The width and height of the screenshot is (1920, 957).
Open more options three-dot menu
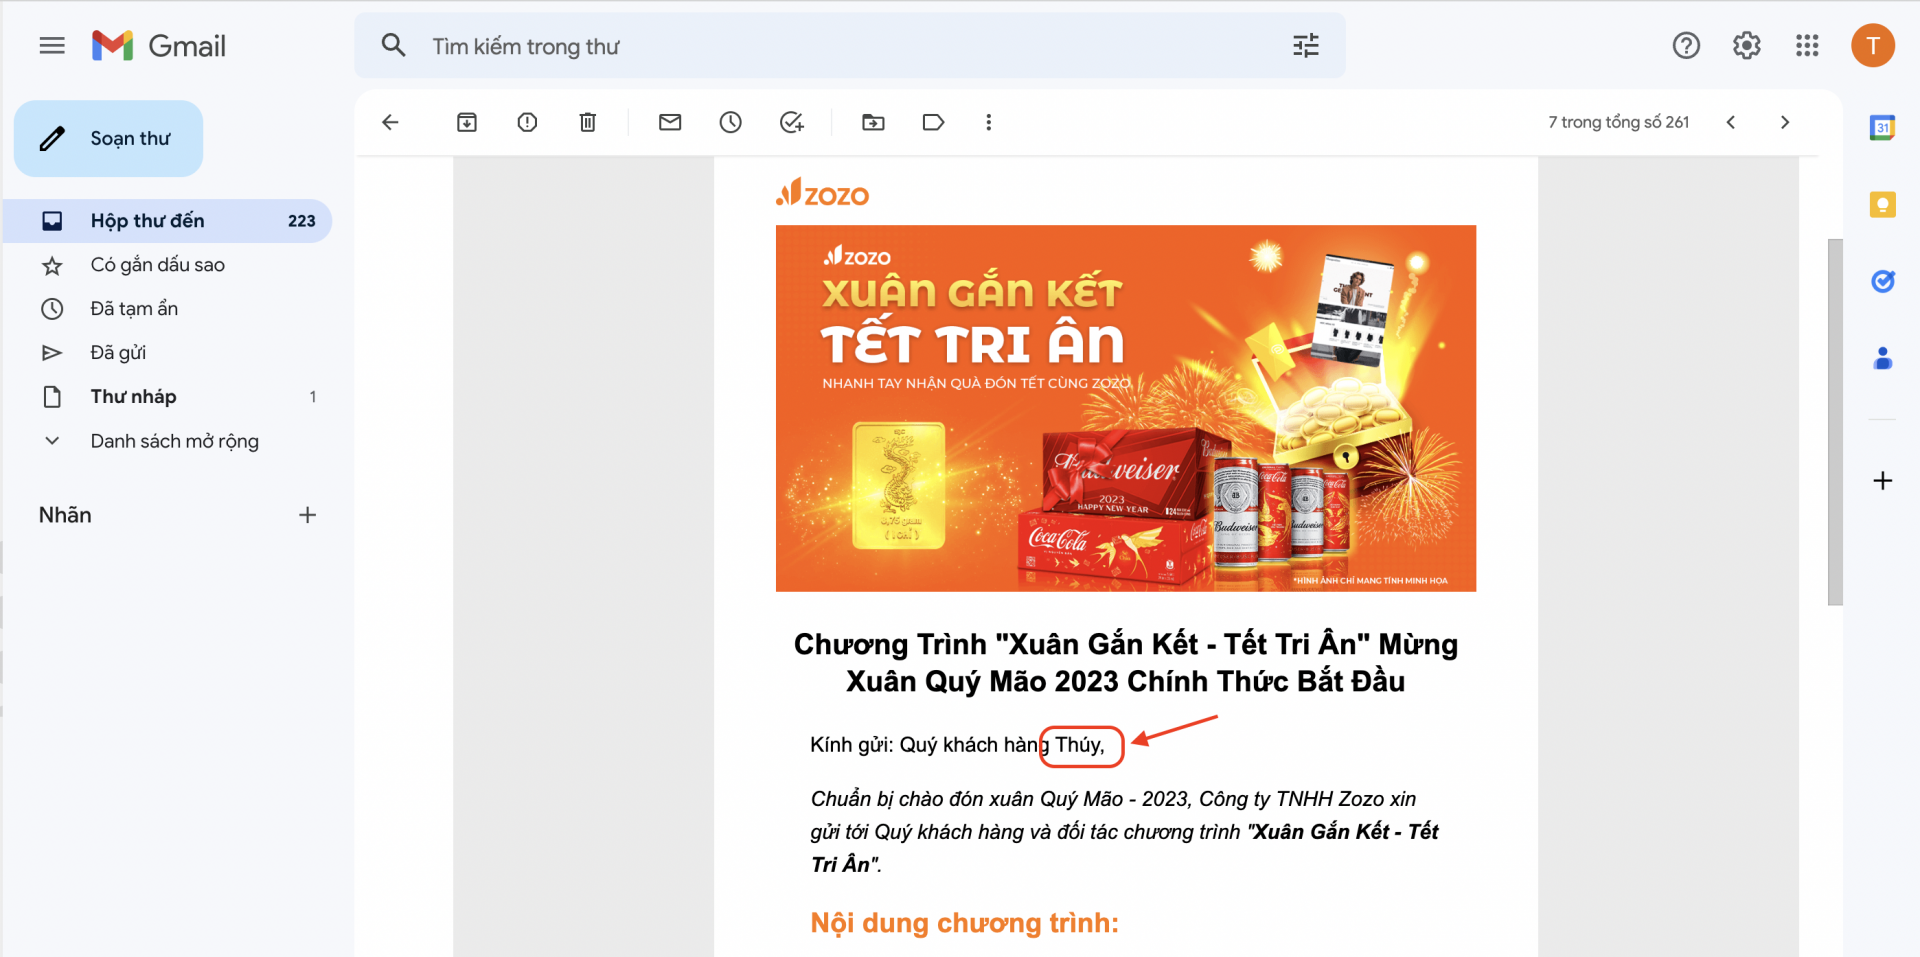988,122
